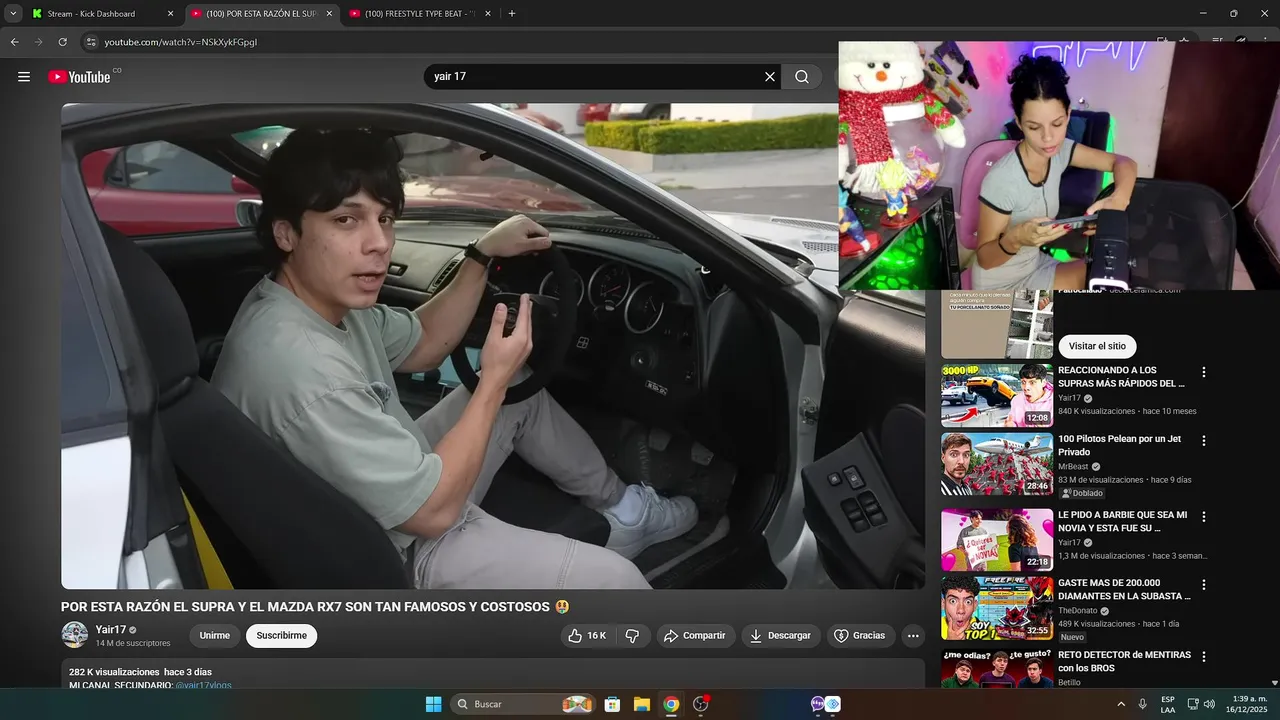Subscribe using the Suscribirme button

(282, 636)
